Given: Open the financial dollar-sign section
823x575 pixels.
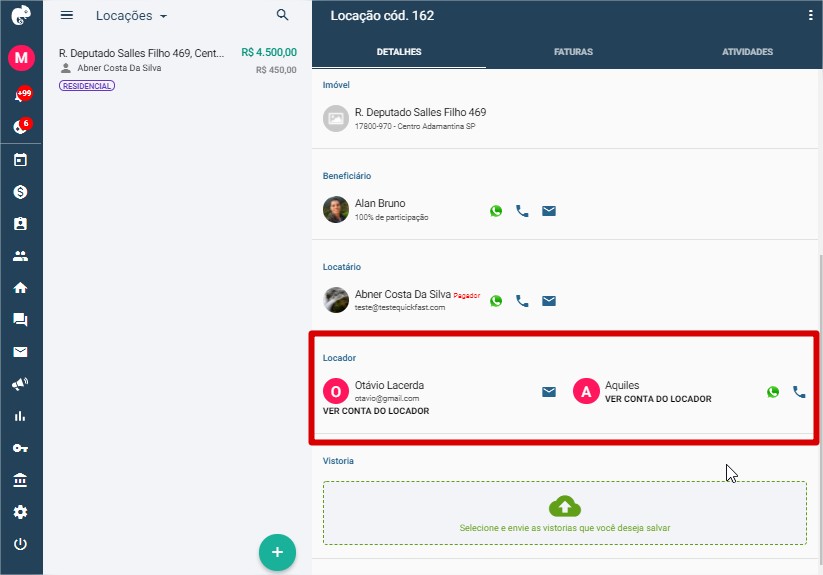Looking at the screenshot, I should (20, 192).
